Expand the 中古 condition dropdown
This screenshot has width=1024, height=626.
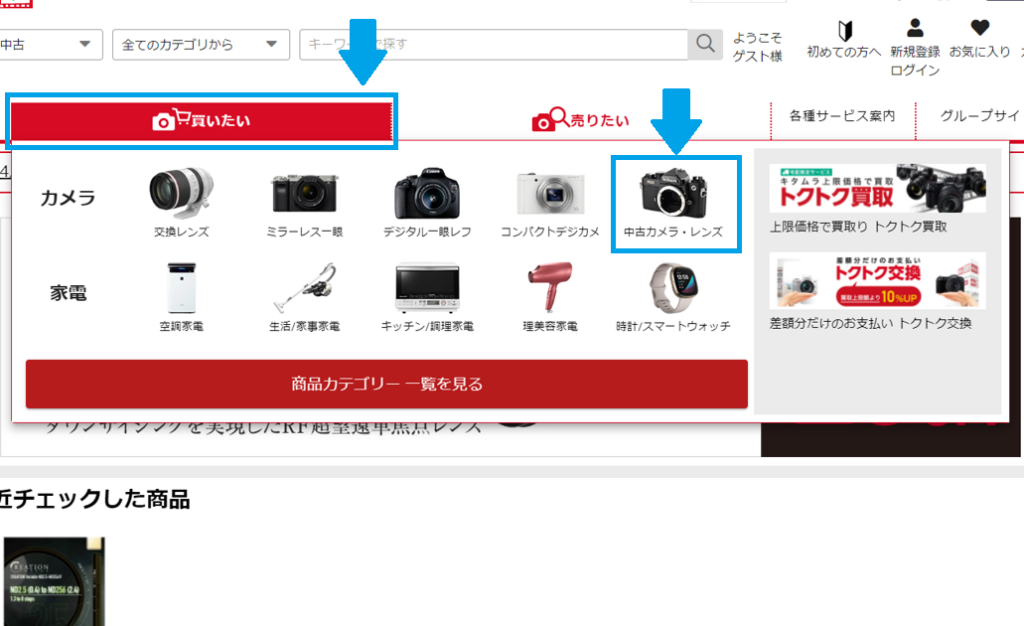(50, 44)
